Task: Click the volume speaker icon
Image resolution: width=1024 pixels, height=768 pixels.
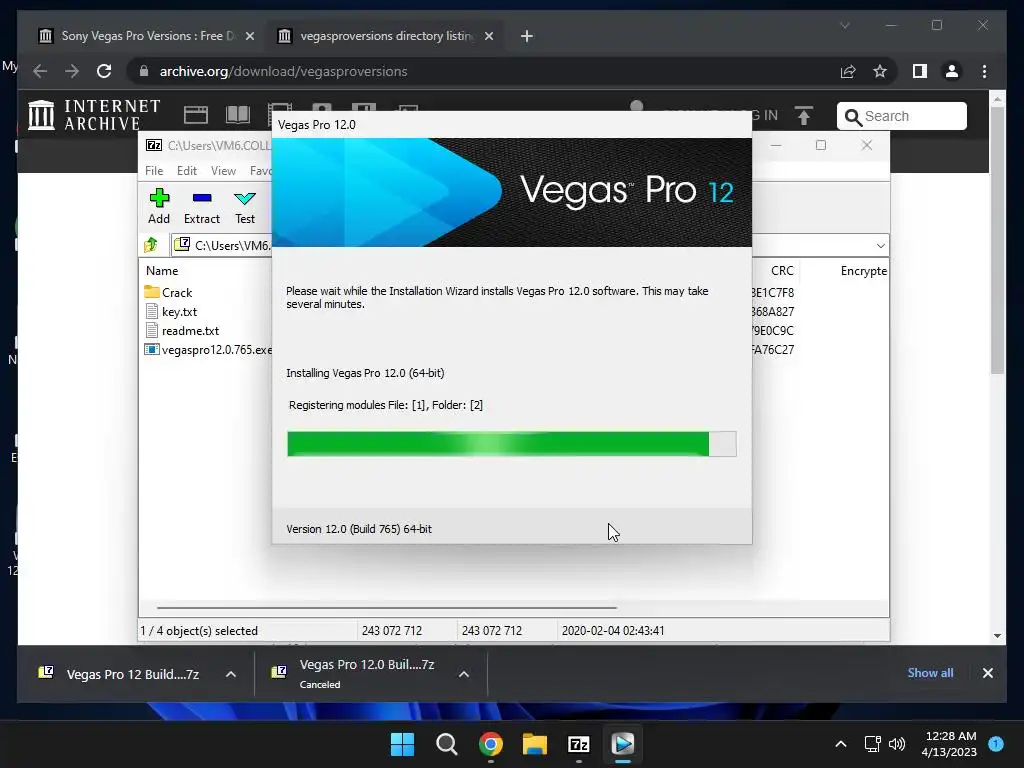Action: click(x=897, y=744)
